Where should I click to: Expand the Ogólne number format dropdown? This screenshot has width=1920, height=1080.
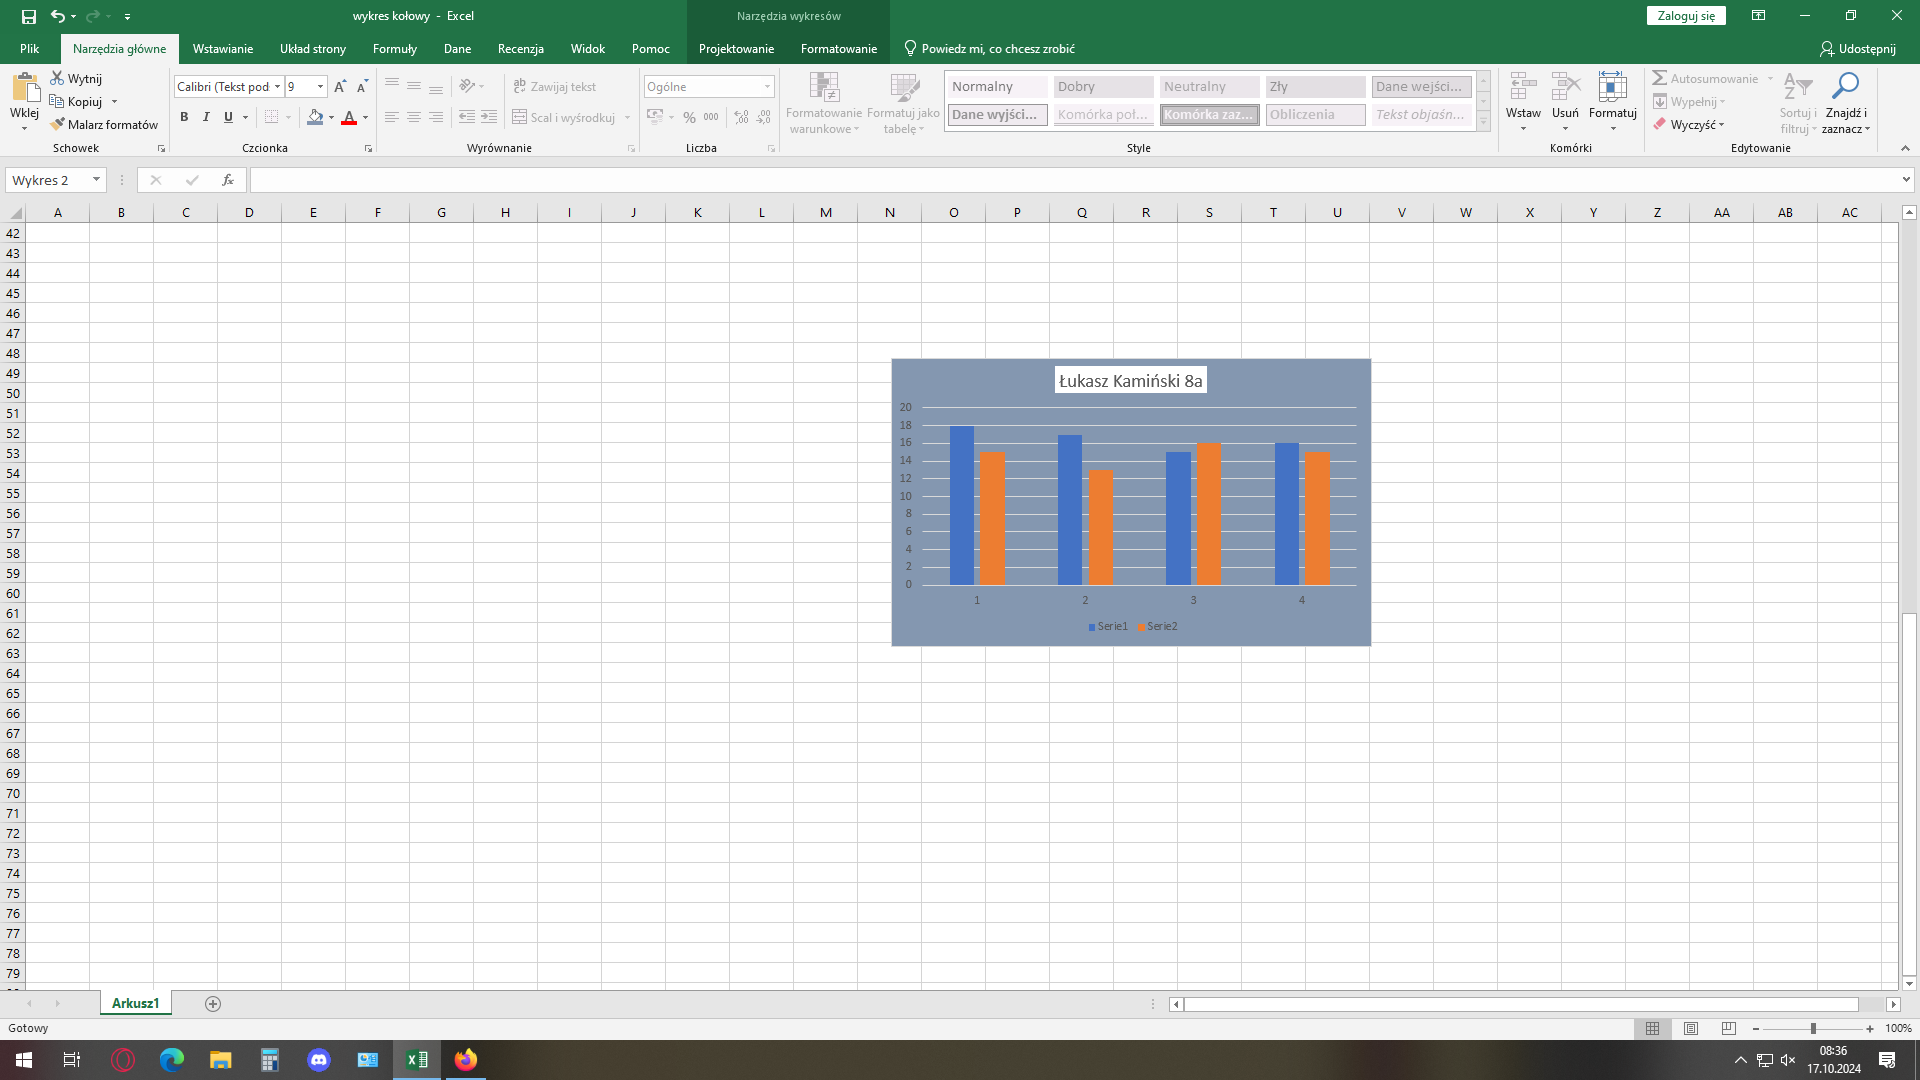pyautogui.click(x=767, y=87)
